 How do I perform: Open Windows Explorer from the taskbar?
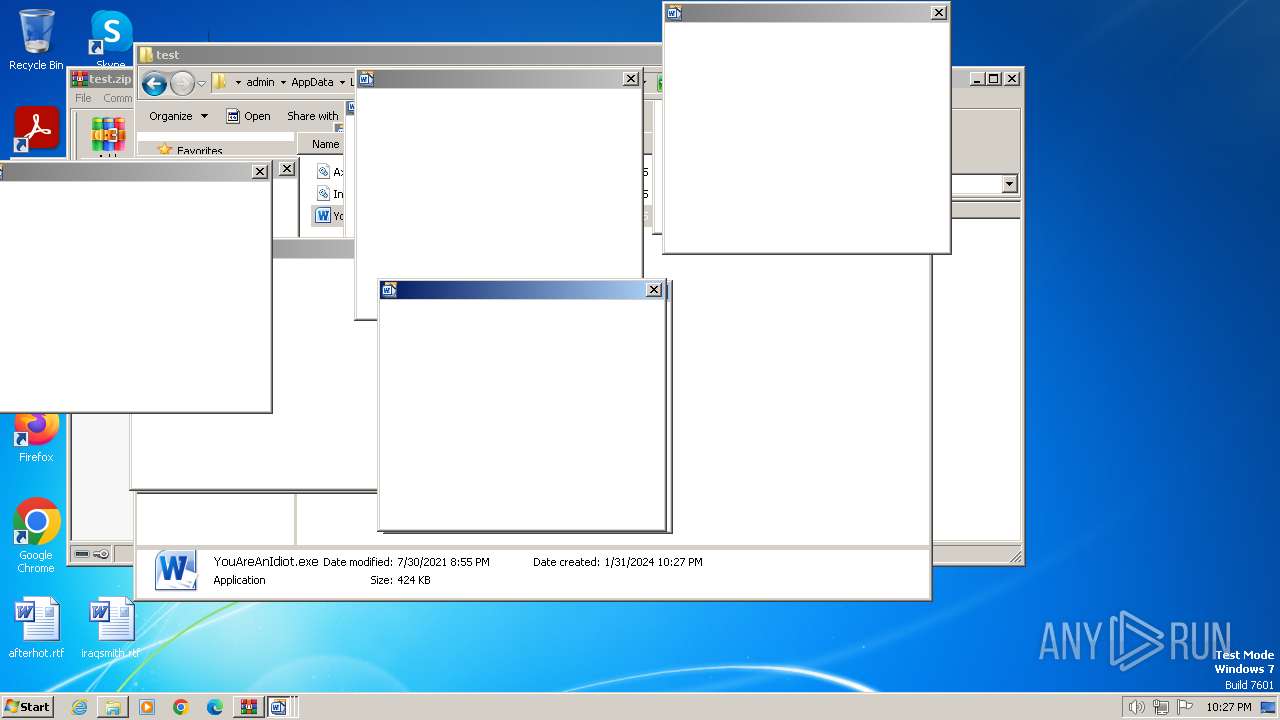pyautogui.click(x=113, y=707)
